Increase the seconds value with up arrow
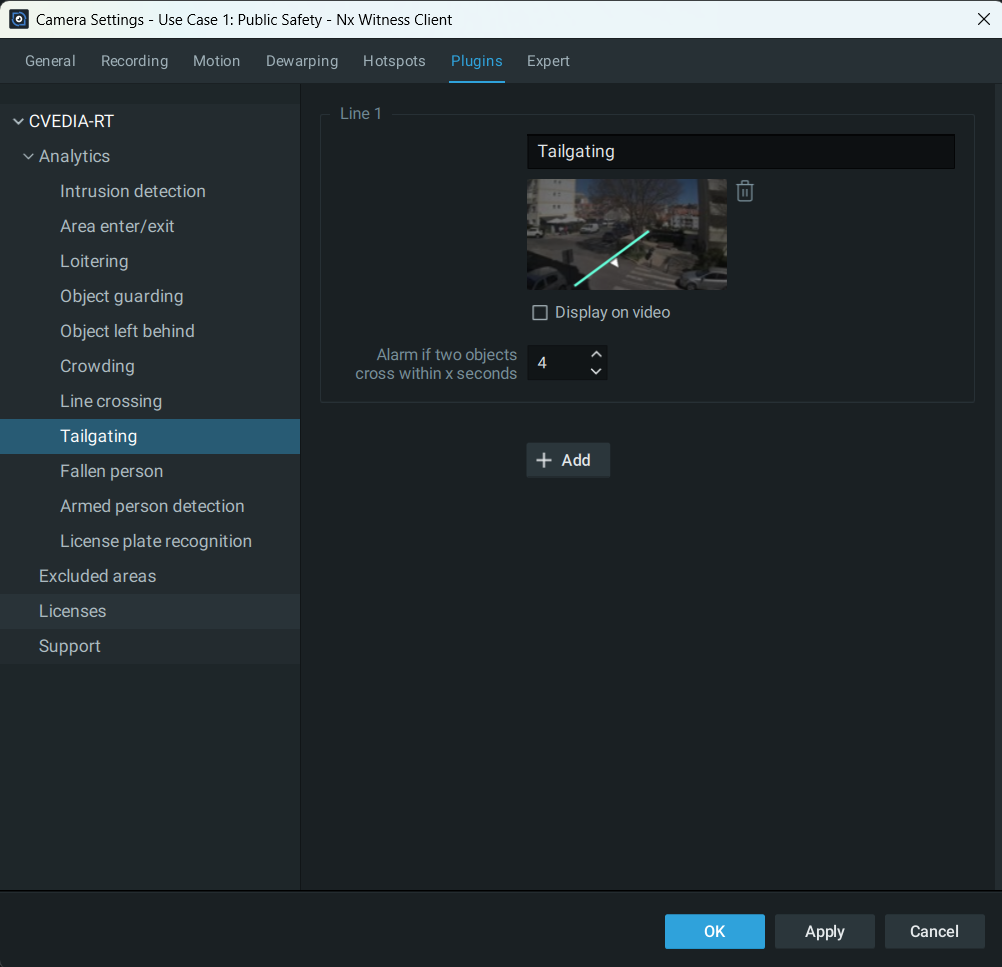This screenshot has height=967, width=1002. pyautogui.click(x=596, y=354)
